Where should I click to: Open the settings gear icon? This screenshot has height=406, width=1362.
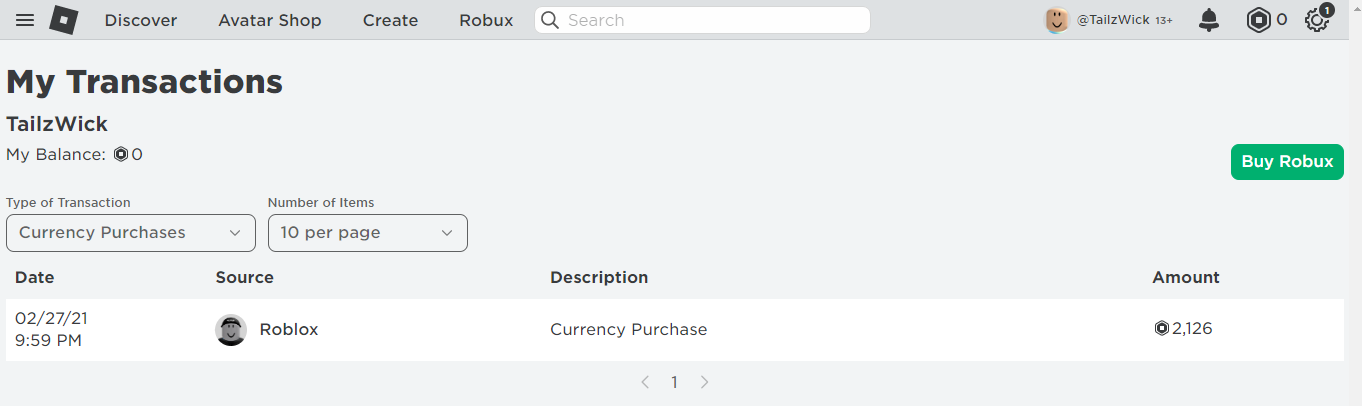1317,20
